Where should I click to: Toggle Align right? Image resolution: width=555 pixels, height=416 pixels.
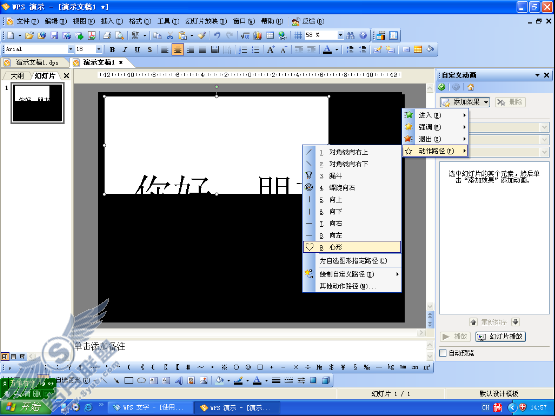(x=190, y=50)
